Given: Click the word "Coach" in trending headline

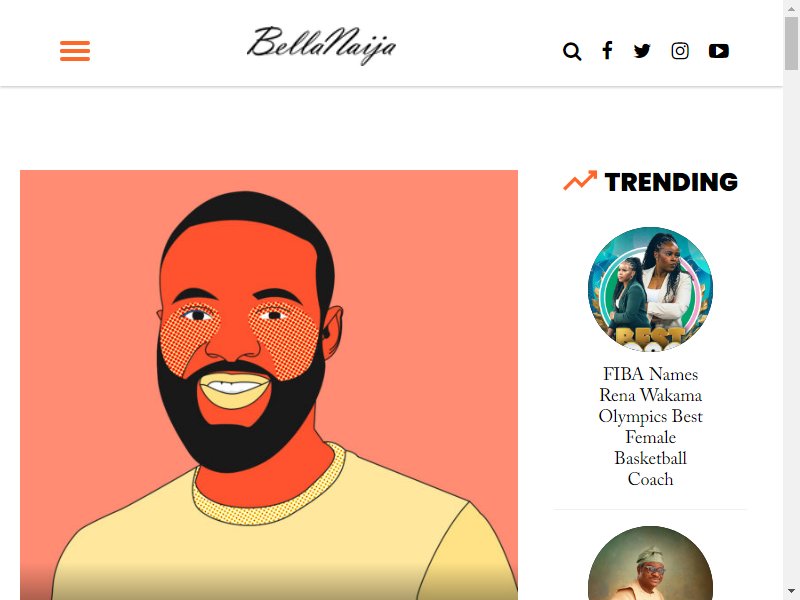Looking at the screenshot, I should [x=651, y=479].
